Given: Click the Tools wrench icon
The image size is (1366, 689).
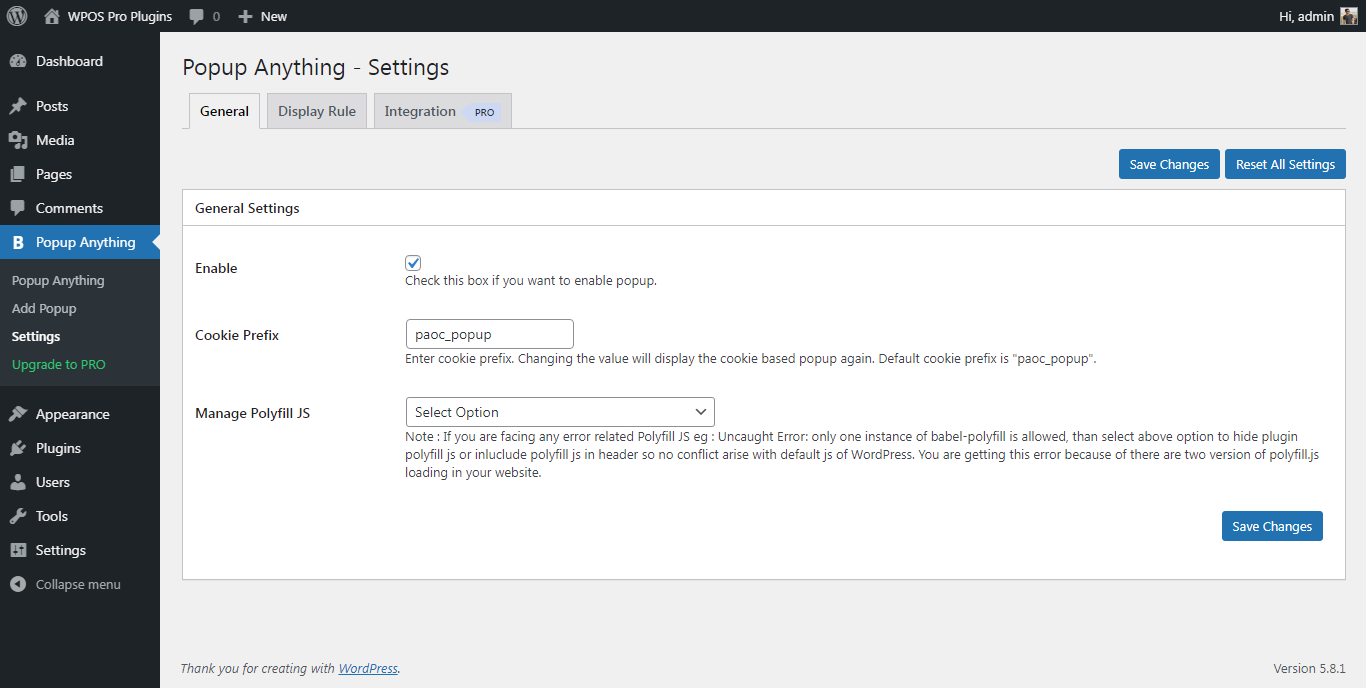Looking at the screenshot, I should coord(18,516).
